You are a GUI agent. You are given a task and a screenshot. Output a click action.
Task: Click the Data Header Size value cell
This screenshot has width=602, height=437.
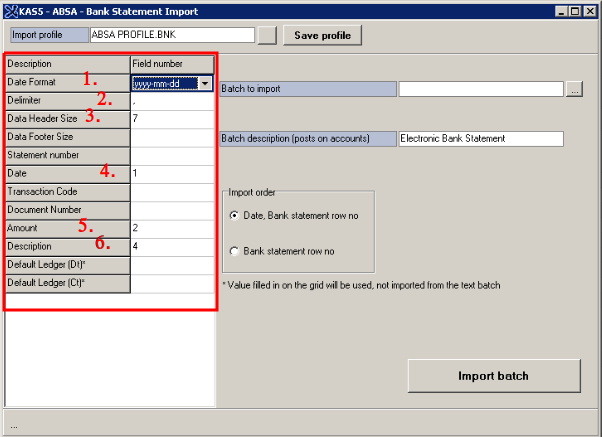pos(172,119)
